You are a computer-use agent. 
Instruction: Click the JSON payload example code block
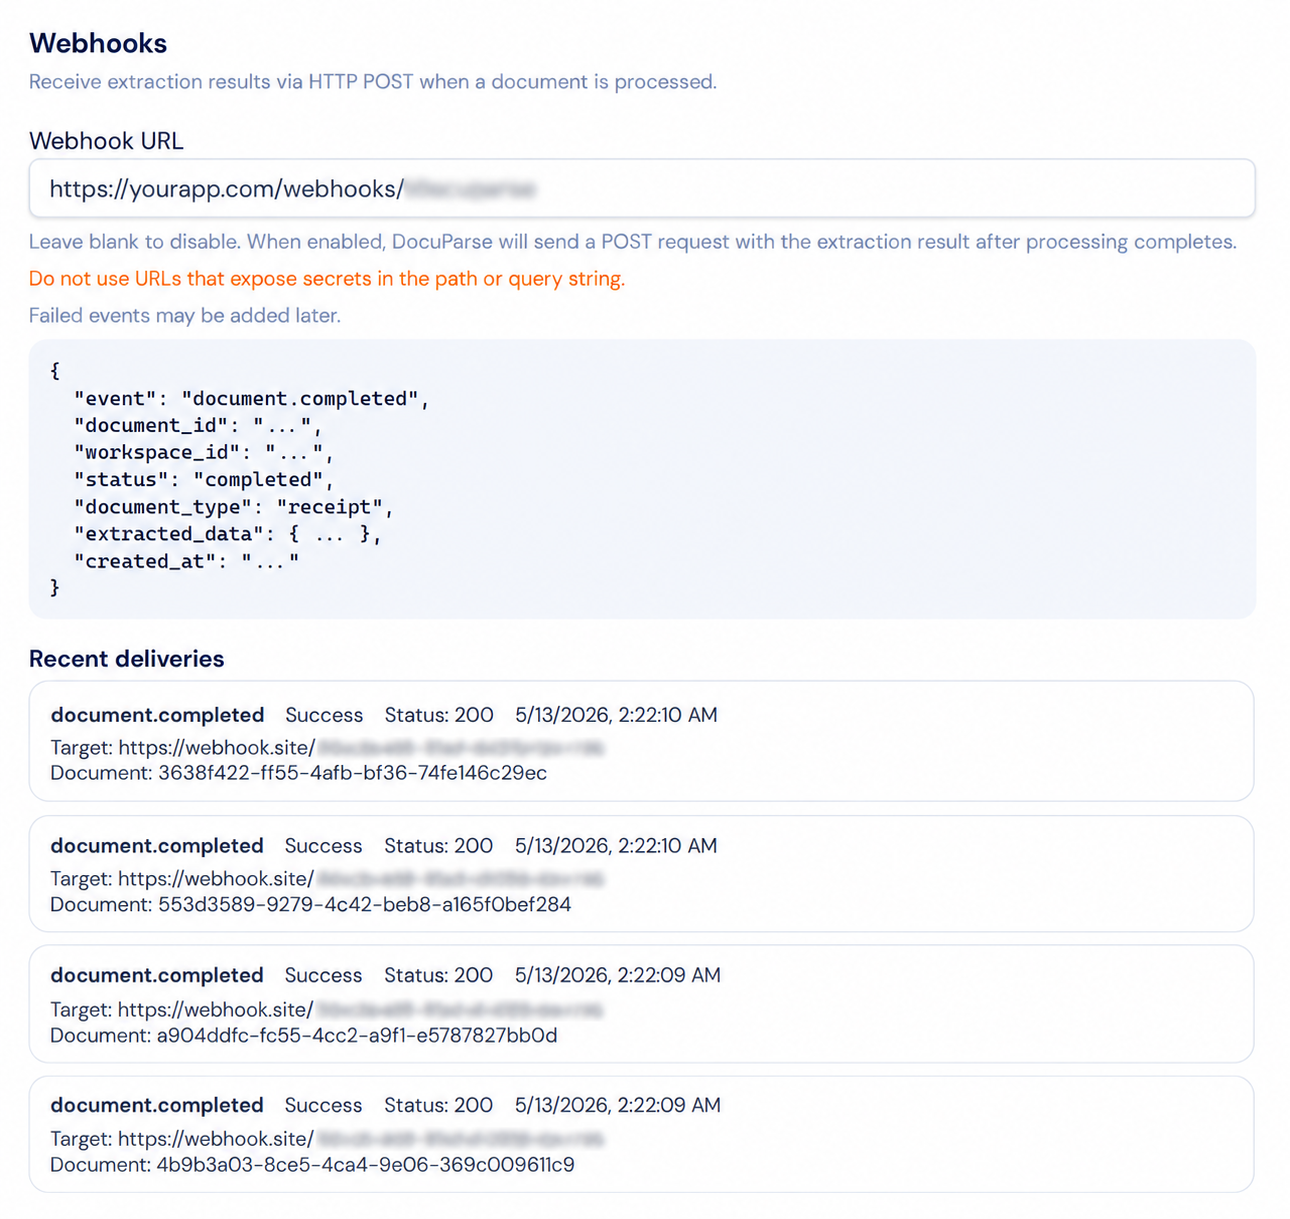coord(642,479)
